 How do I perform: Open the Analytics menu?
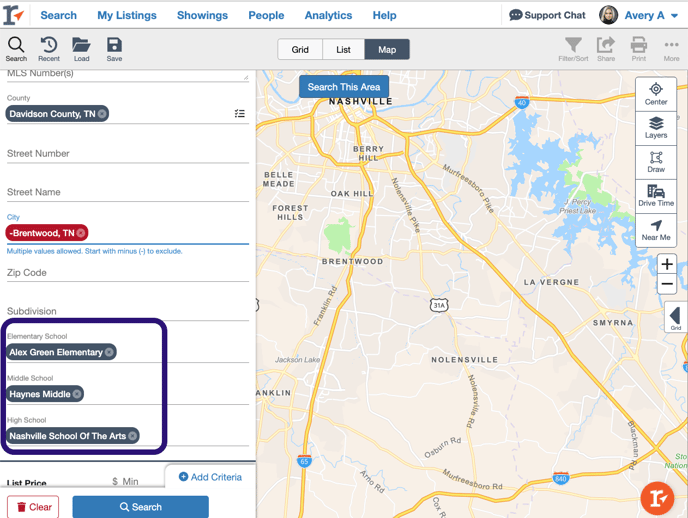pos(328,15)
